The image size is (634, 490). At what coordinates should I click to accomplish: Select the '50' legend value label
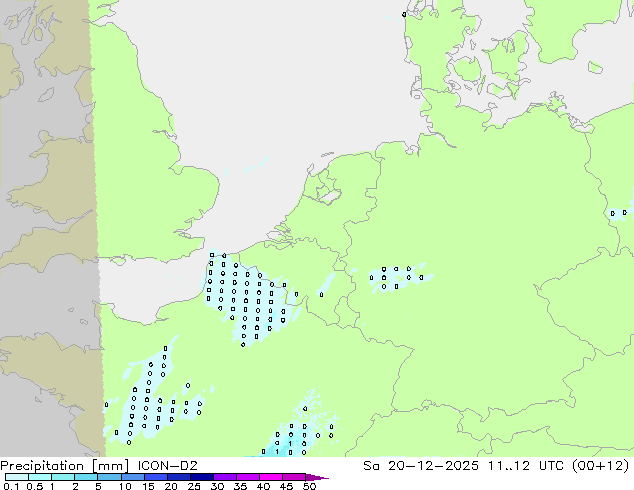[x=309, y=486]
